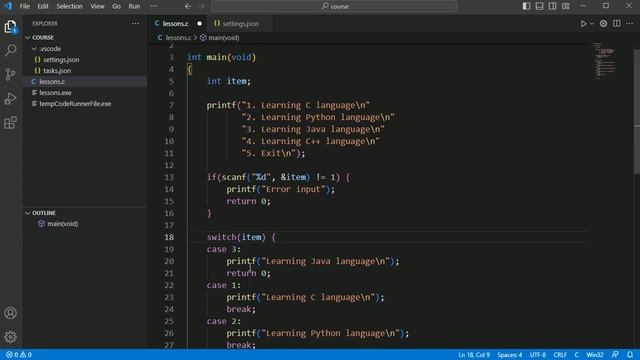Open editor More Actions ellipsis

629,24
